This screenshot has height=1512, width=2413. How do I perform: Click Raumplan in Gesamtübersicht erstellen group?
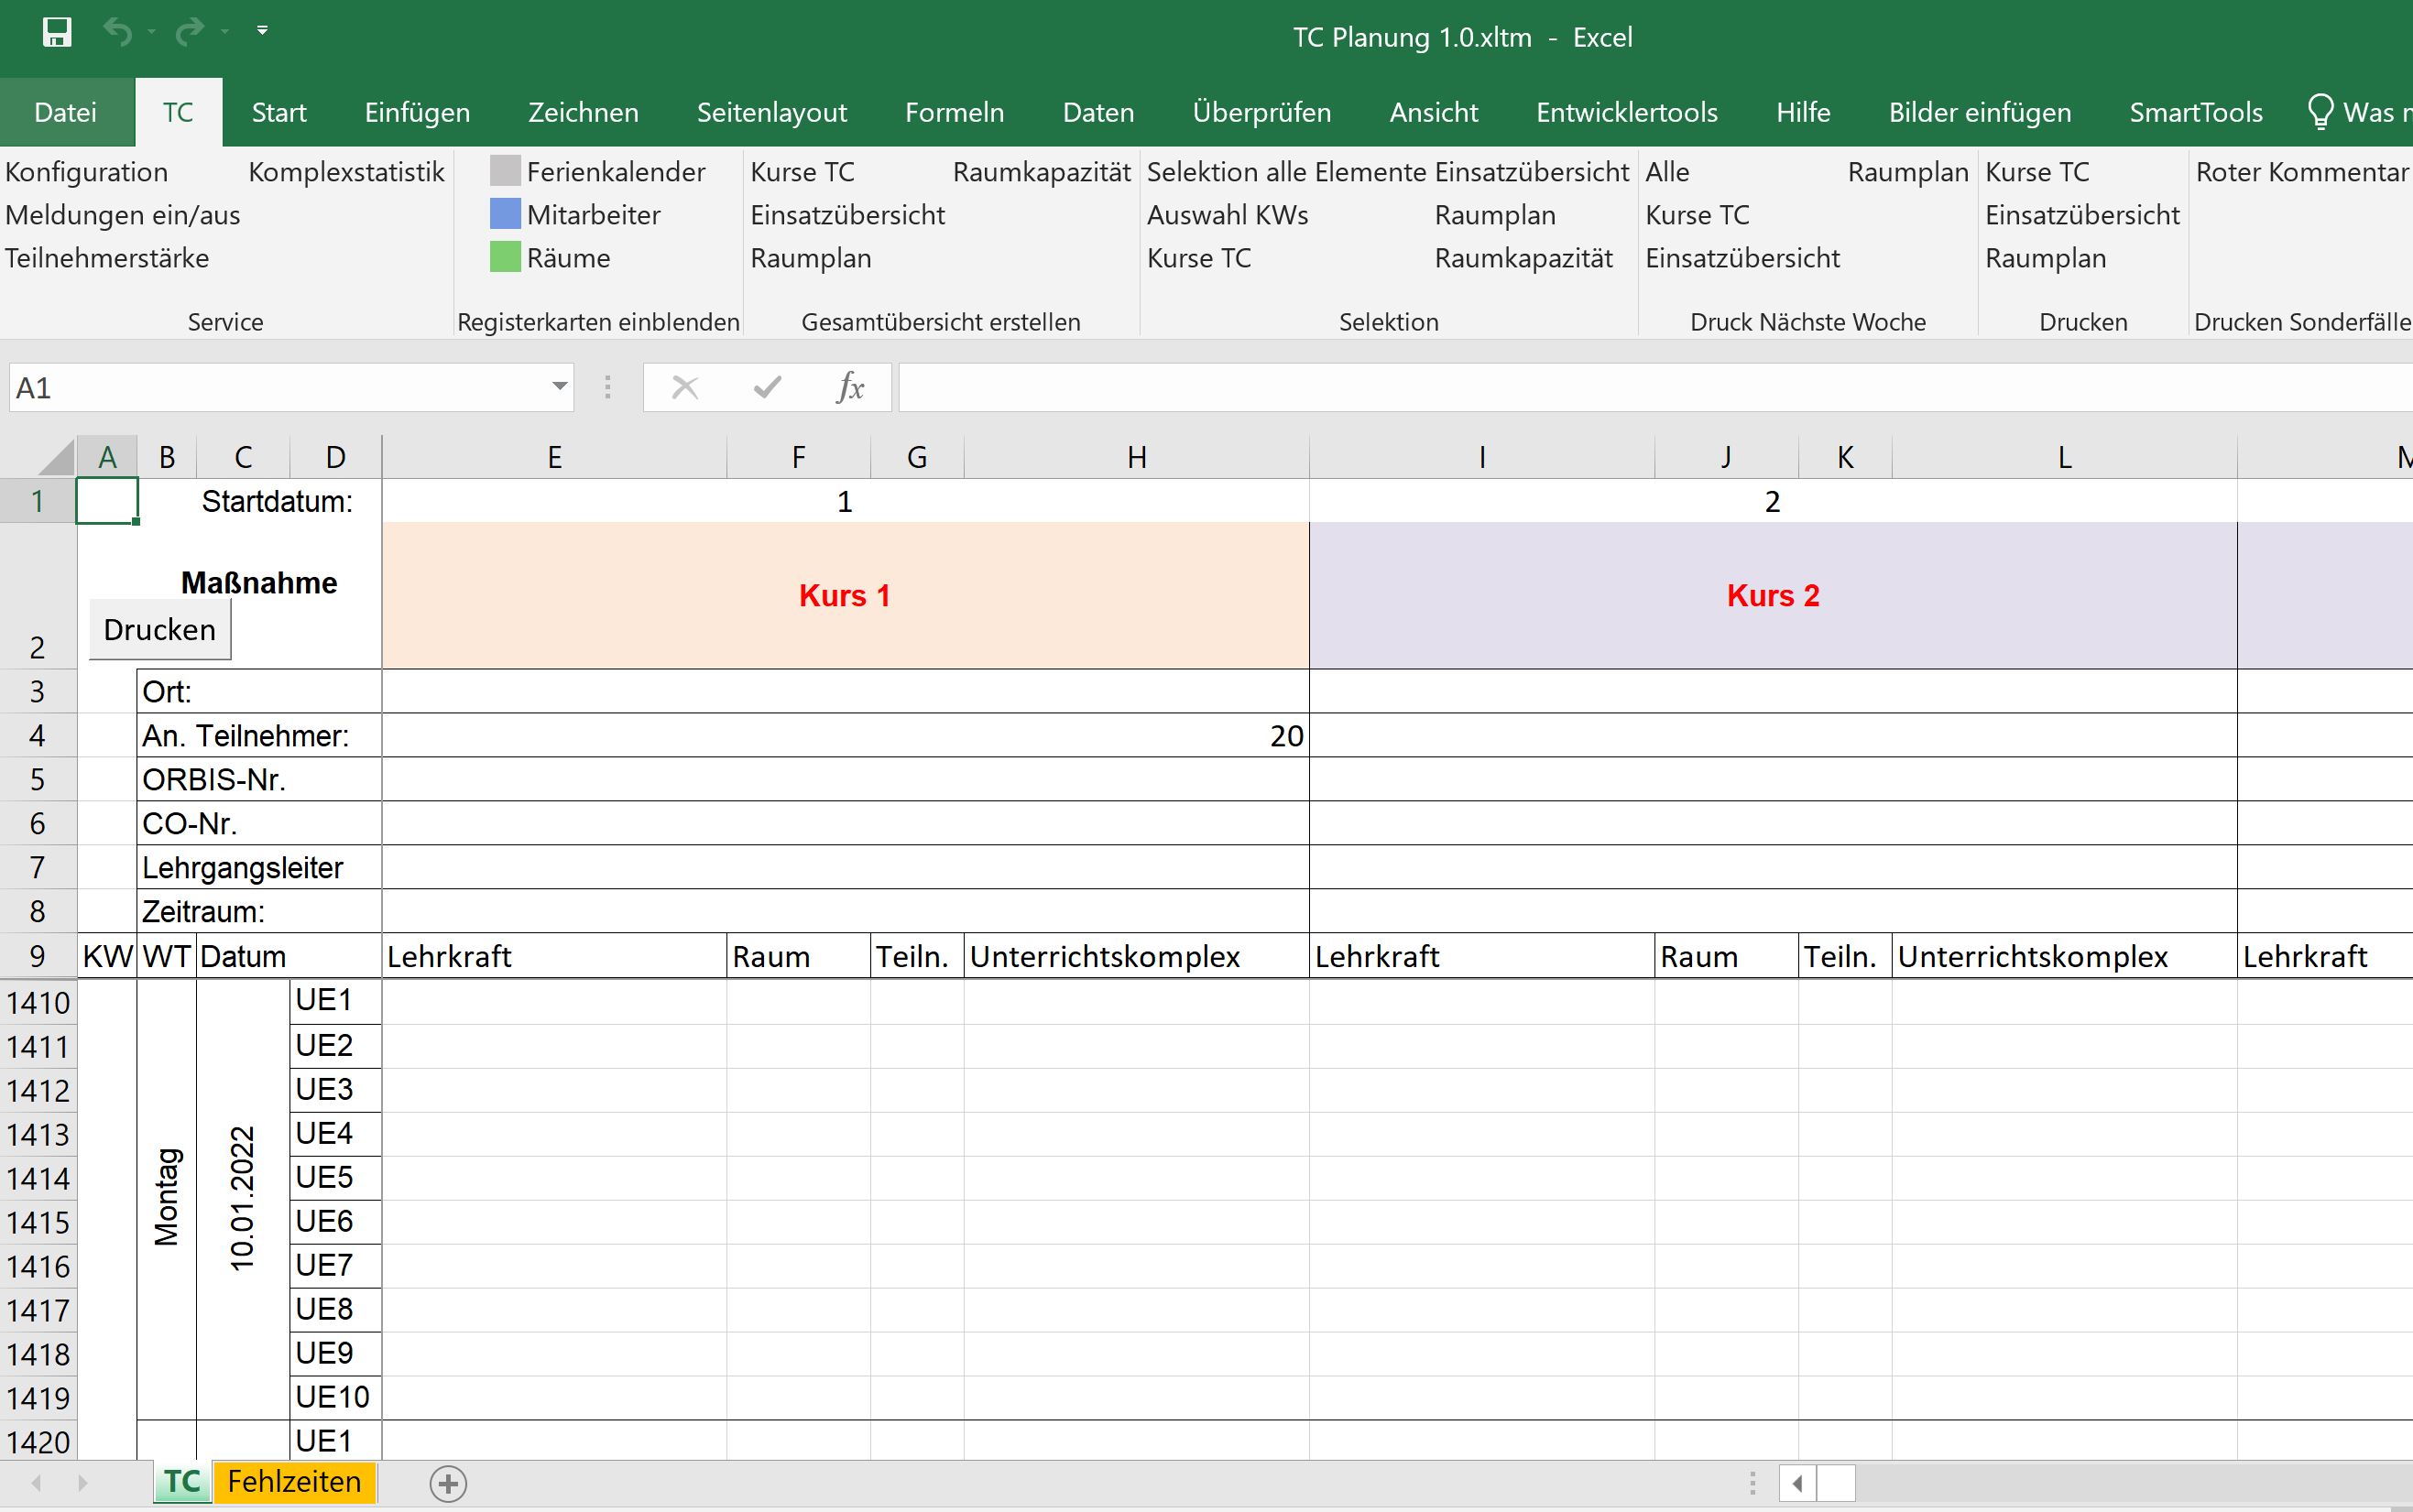point(811,258)
